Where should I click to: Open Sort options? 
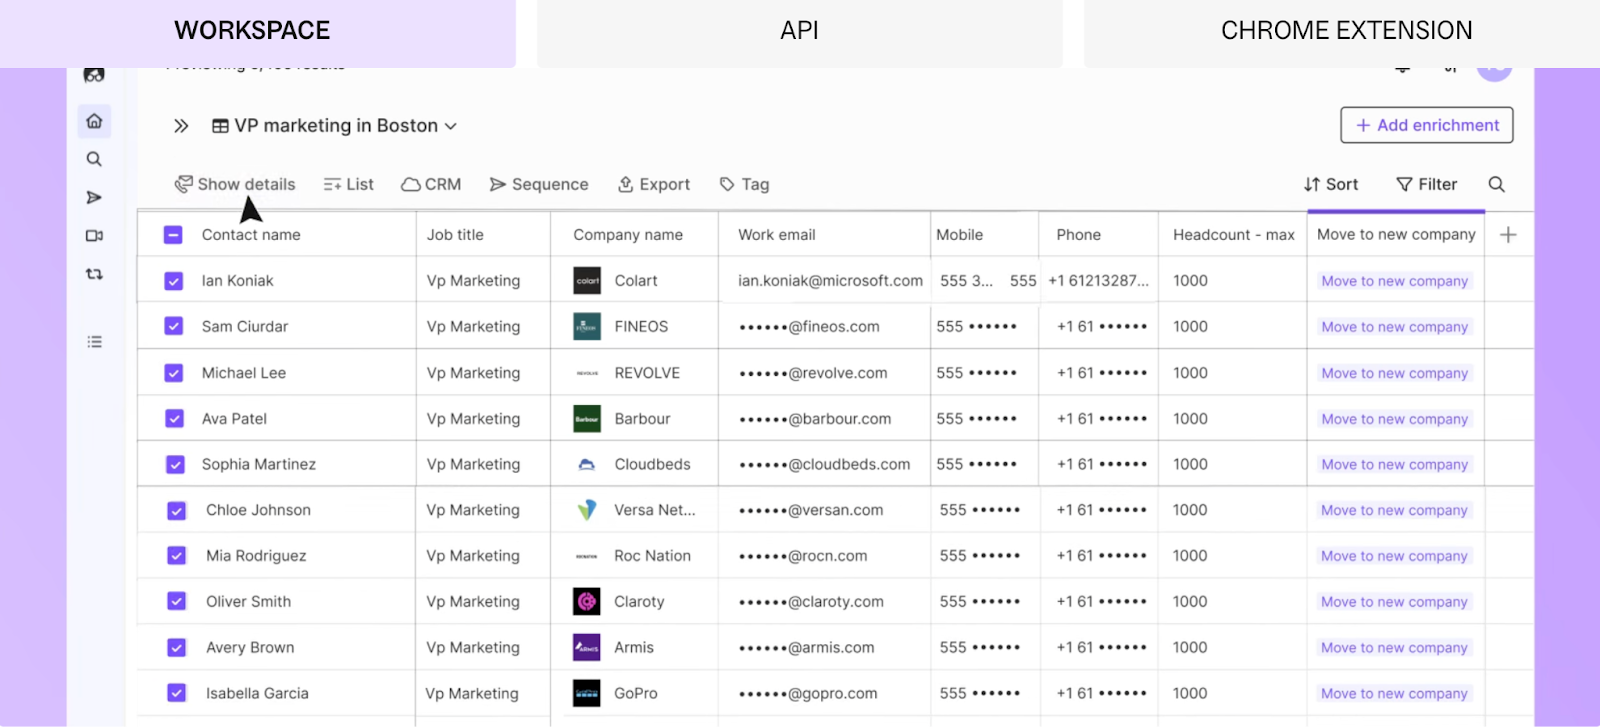[x=1331, y=184]
